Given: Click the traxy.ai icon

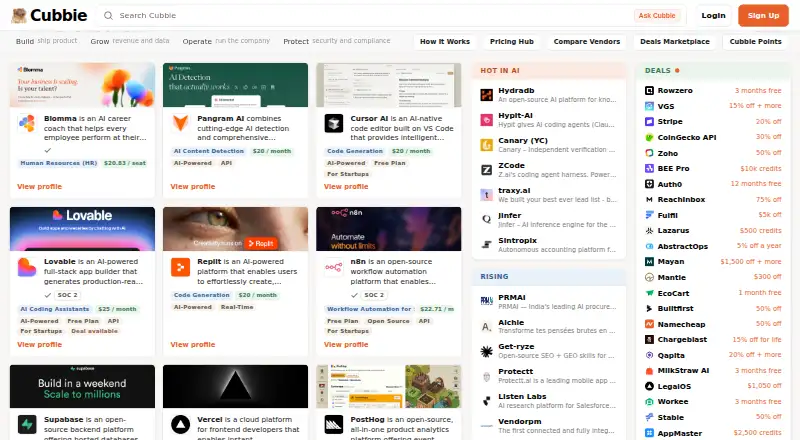Looking at the screenshot, I should pyautogui.click(x=487, y=195).
